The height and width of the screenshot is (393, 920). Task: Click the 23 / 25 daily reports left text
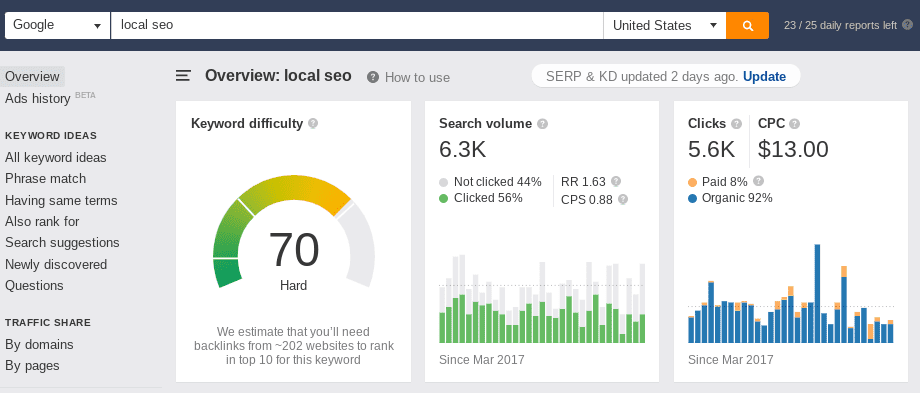(x=840, y=25)
